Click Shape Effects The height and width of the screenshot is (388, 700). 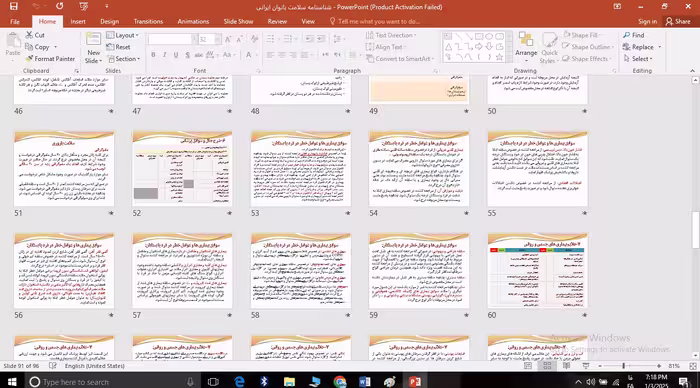587,58
